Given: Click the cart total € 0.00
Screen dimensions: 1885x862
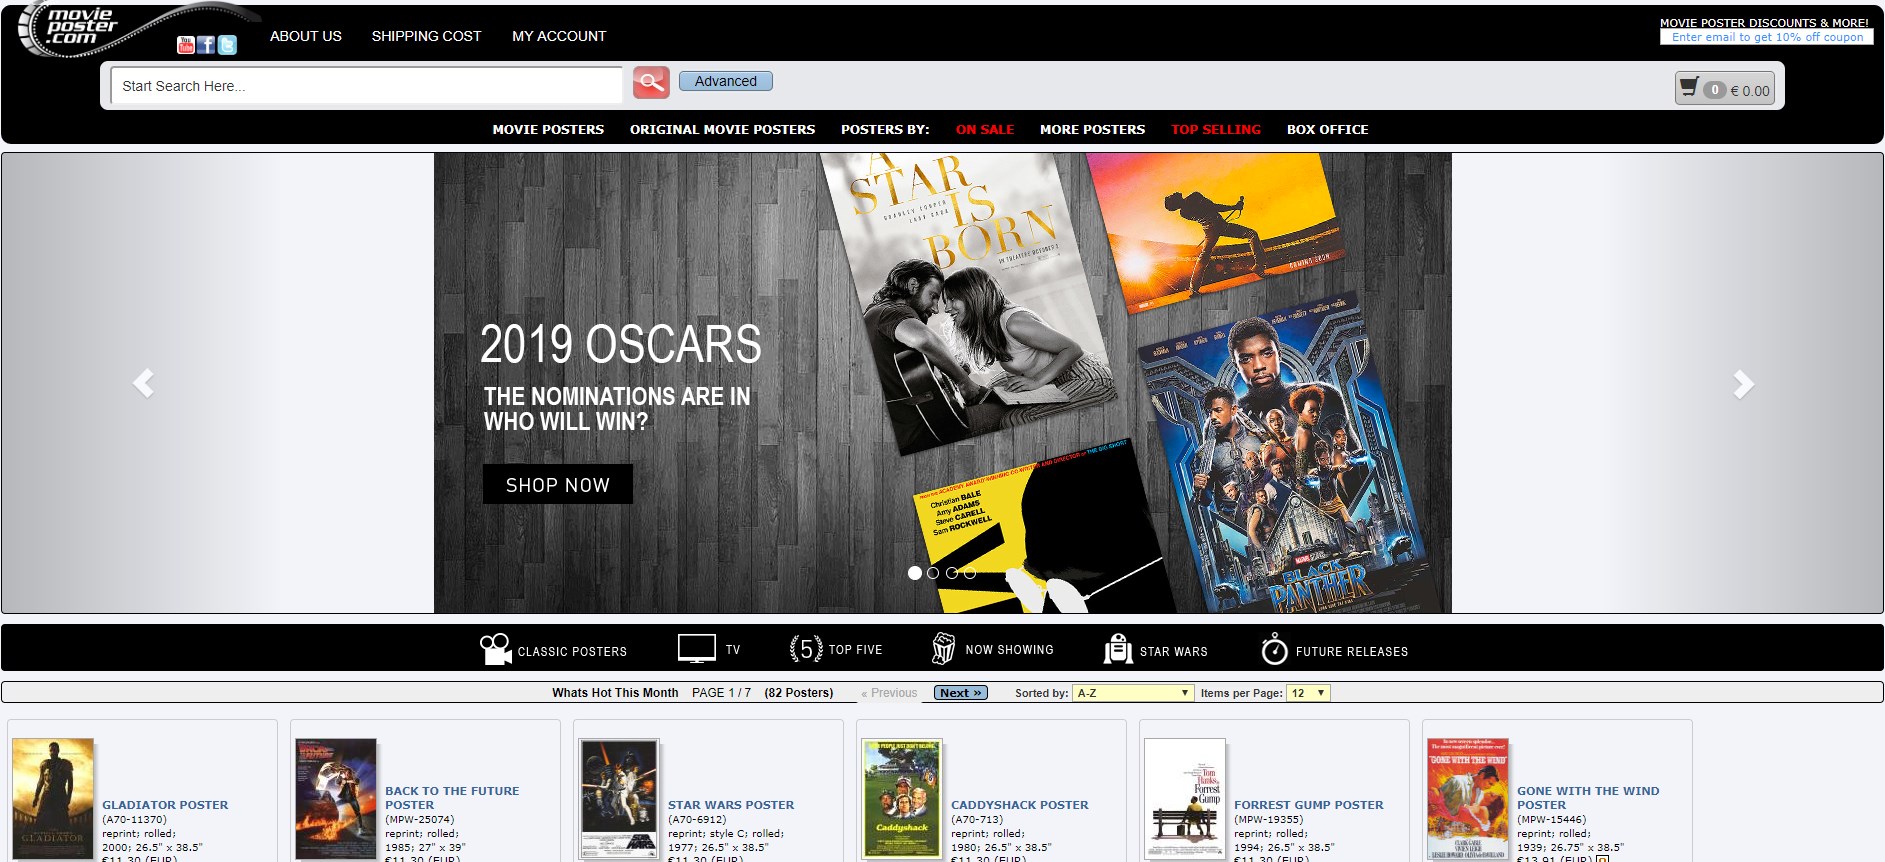Looking at the screenshot, I should 1750,90.
